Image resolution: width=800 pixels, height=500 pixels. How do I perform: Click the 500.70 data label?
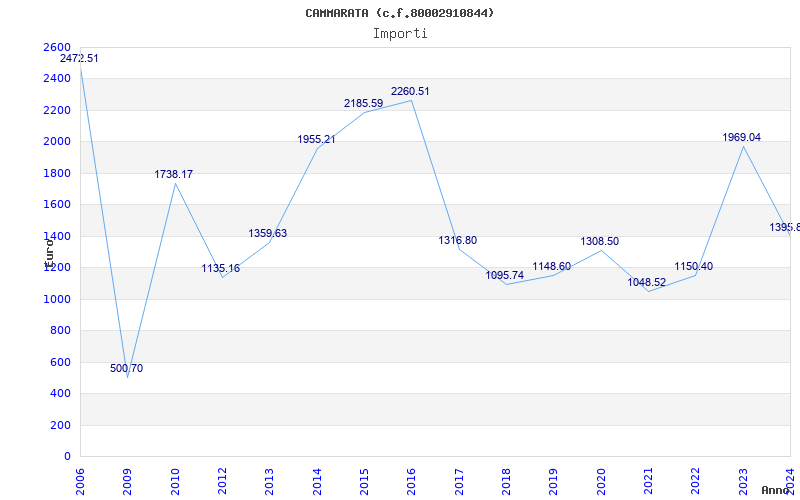127,368
